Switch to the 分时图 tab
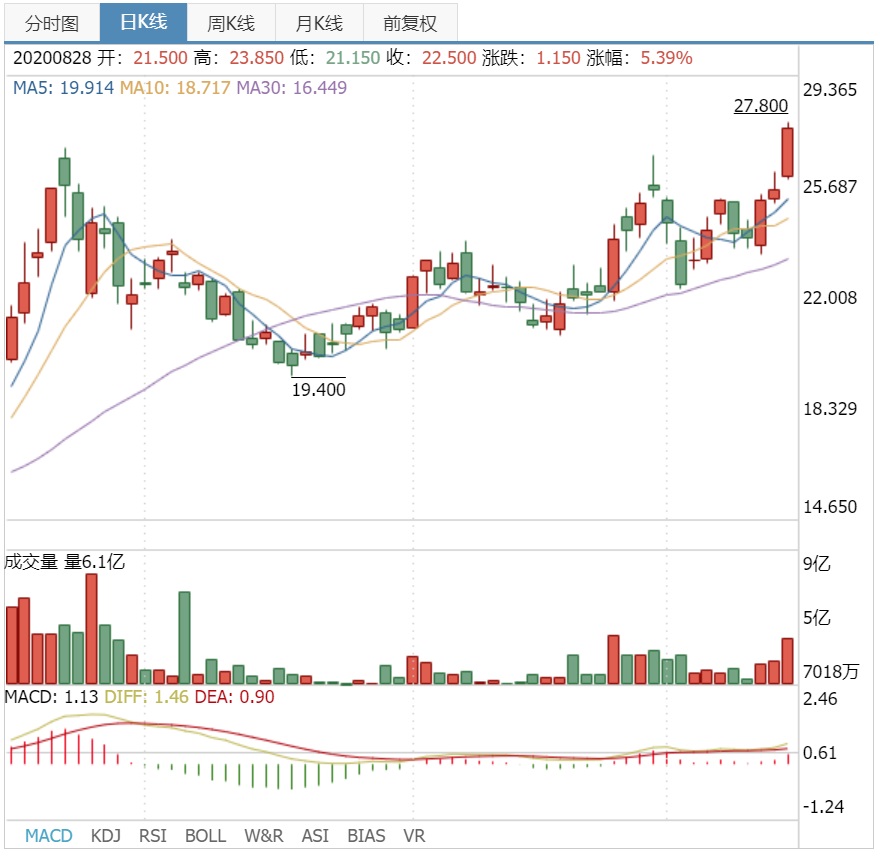Image resolution: width=880 pixels, height=856 pixels. pos(52,23)
